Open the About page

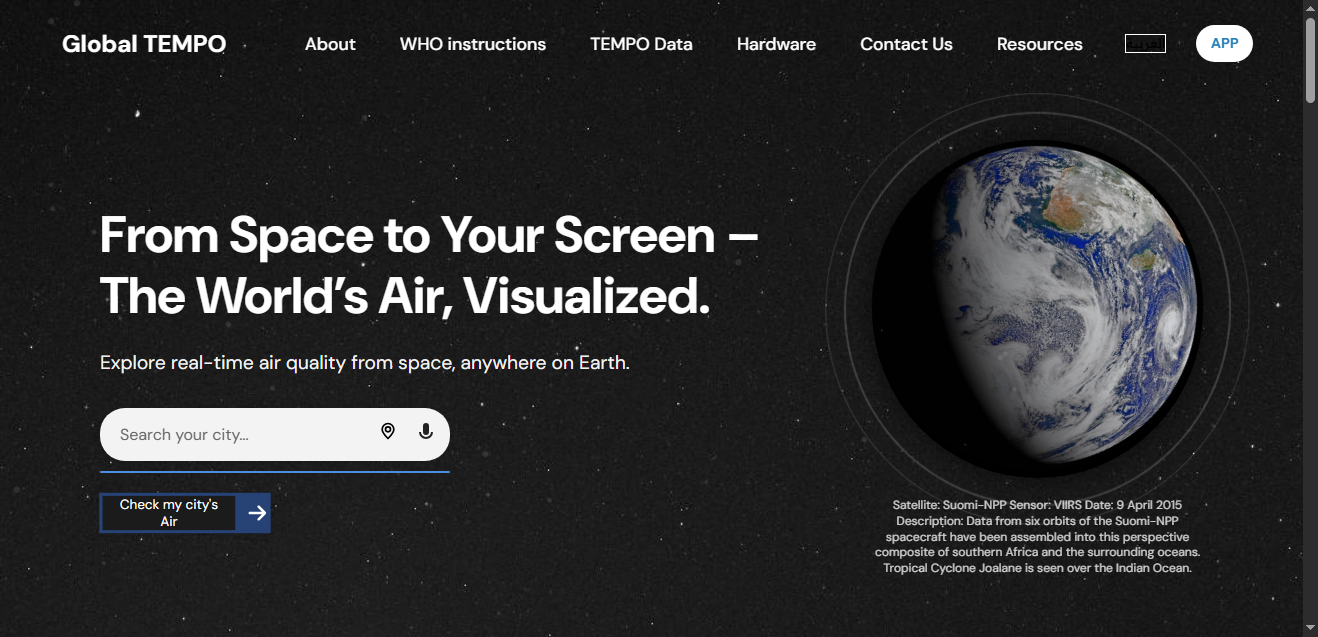(x=330, y=44)
